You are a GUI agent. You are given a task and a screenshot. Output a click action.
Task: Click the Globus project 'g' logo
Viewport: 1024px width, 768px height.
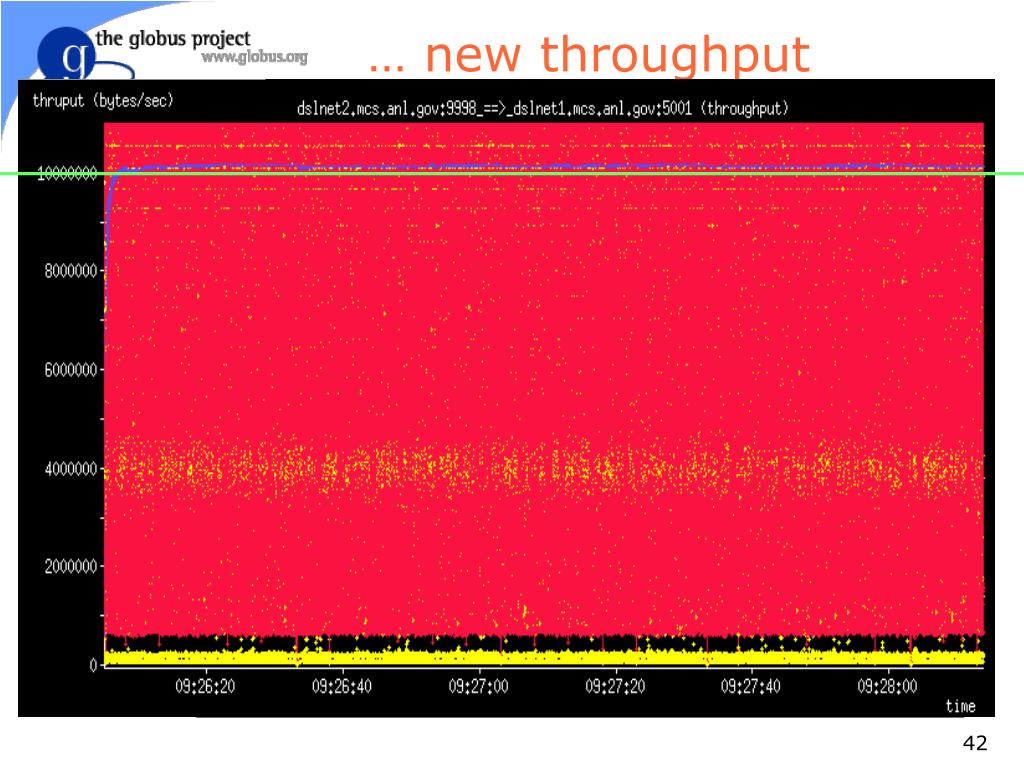pos(67,54)
